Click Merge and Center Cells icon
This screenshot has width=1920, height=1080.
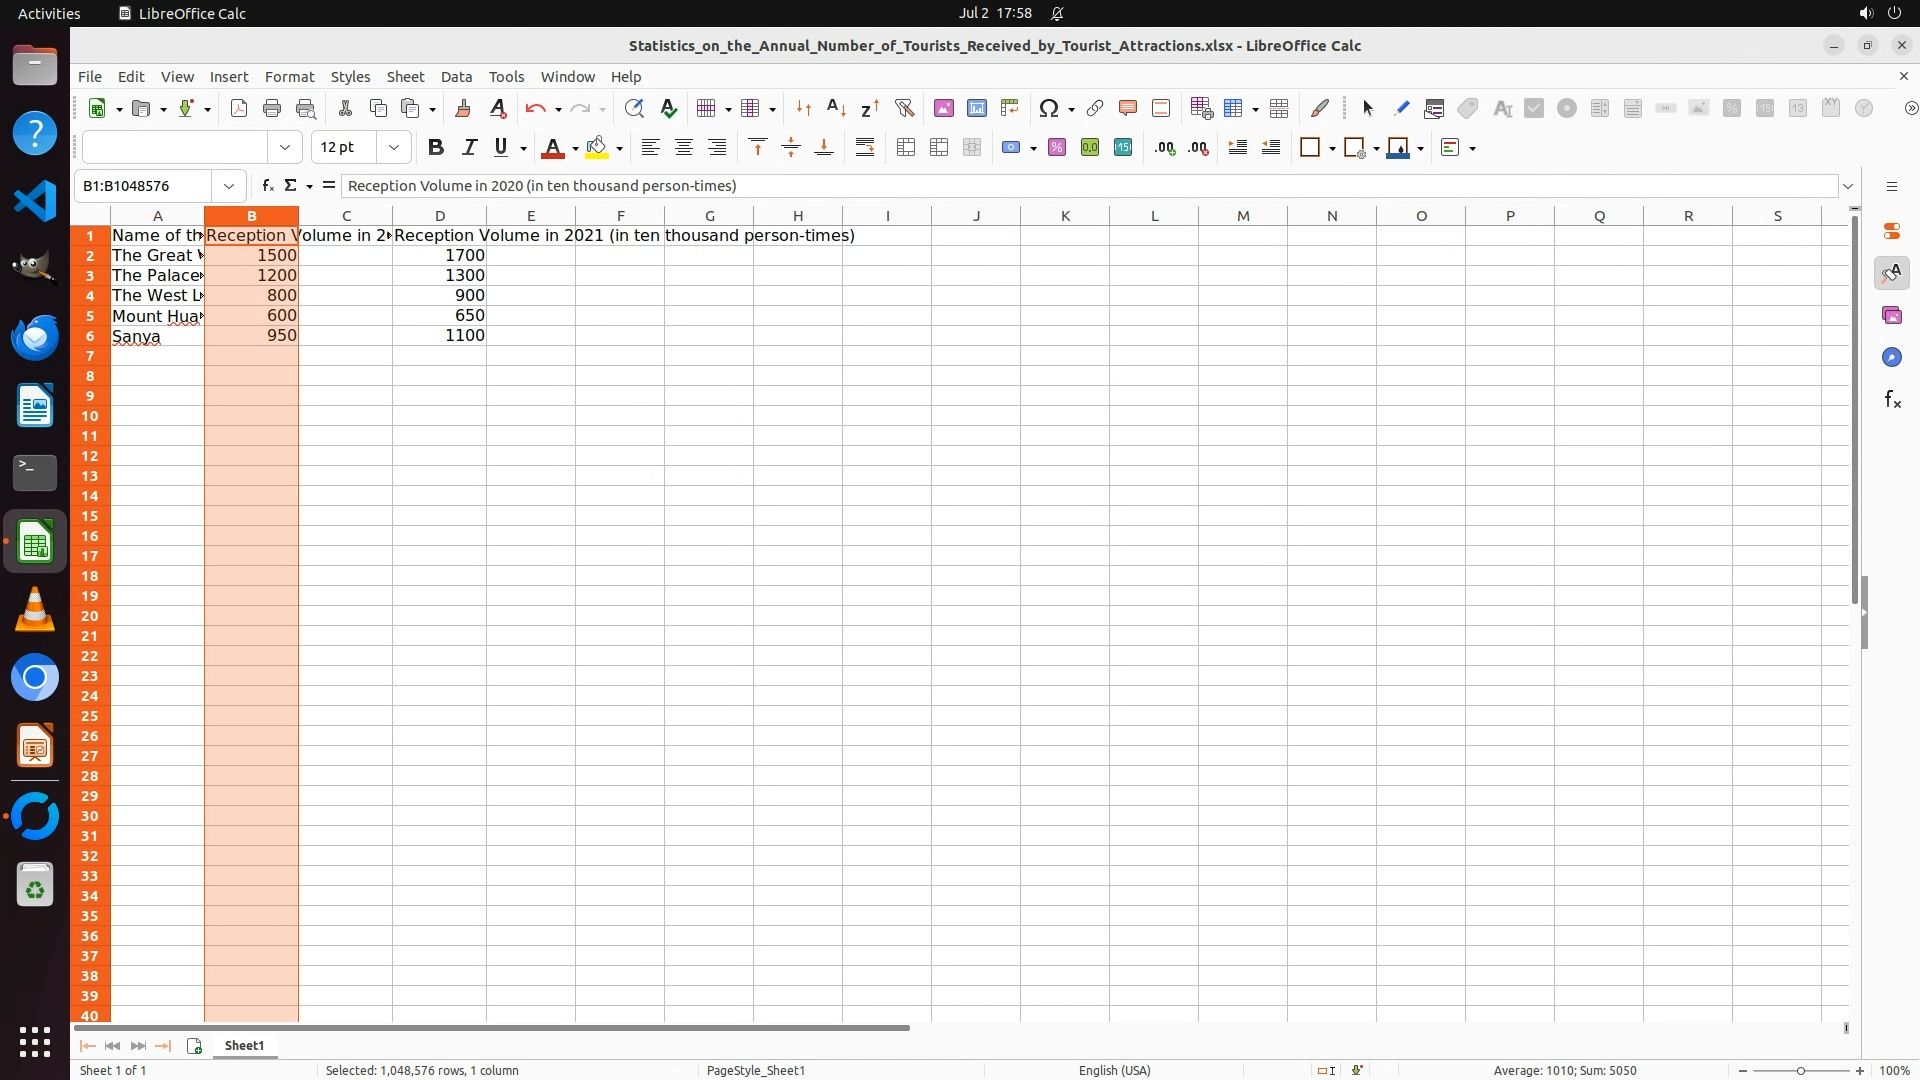coord(906,148)
